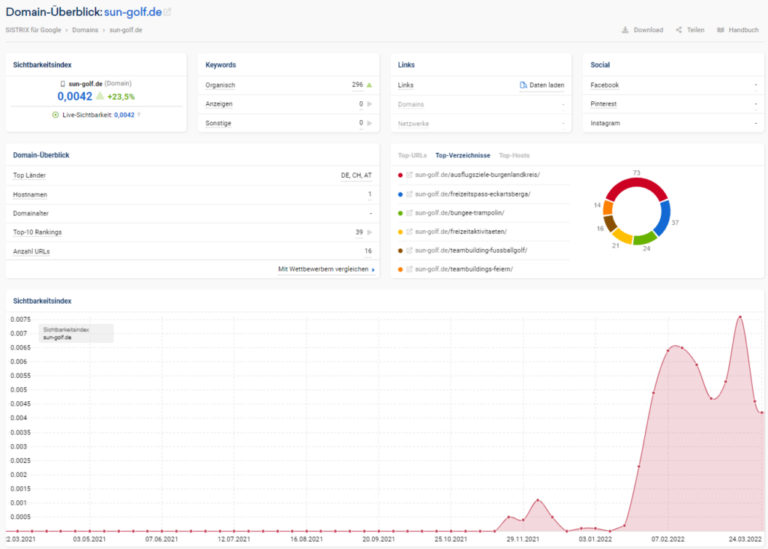Open external link icon for bungee-trampolin
The width and height of the screenshot is (768, 549).
[x=409, y=213]
